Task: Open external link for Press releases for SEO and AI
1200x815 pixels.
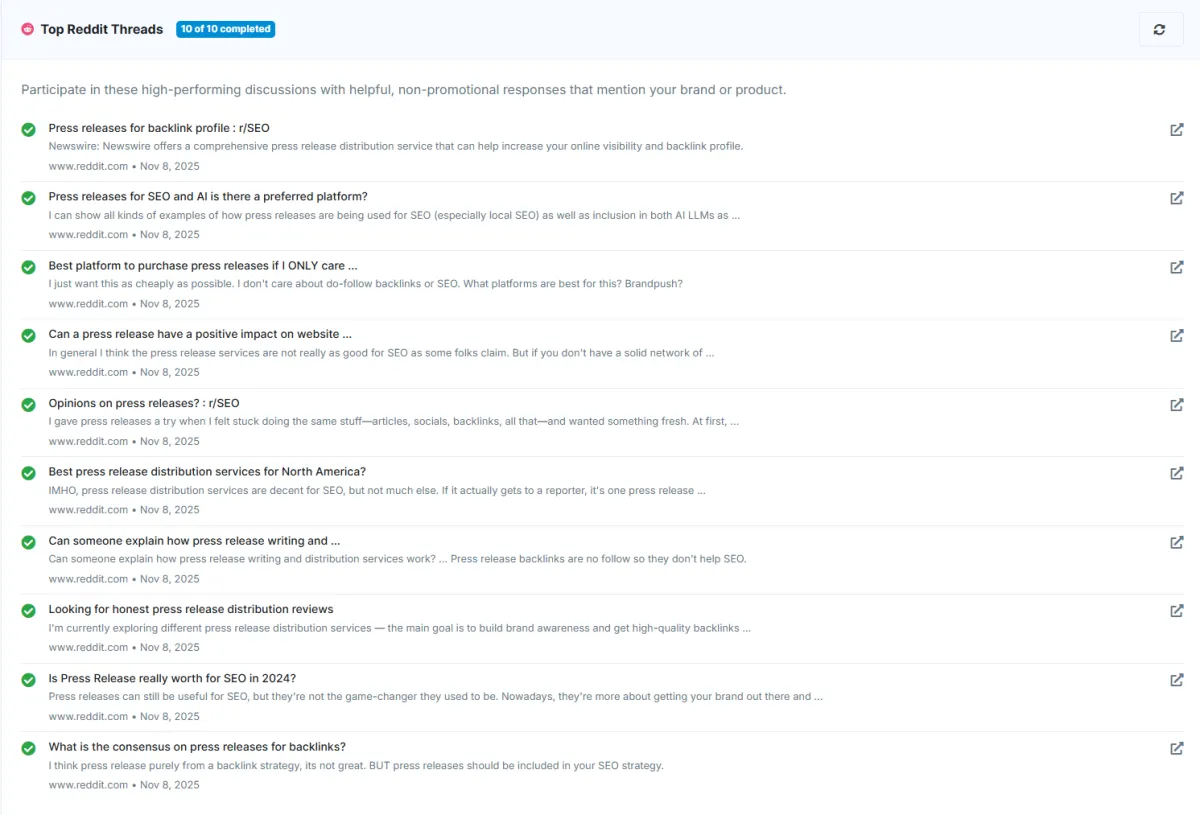Action: (1177, 198)
